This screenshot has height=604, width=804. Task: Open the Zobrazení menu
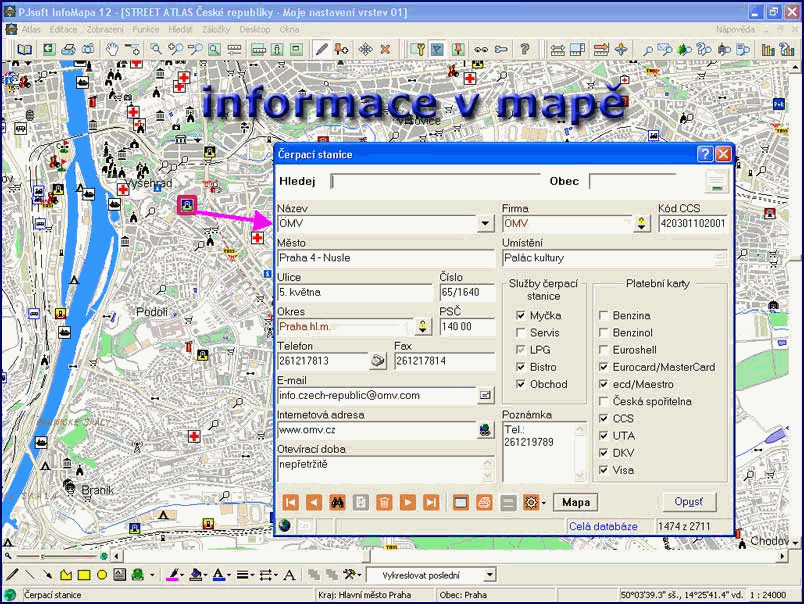point(105,30)
